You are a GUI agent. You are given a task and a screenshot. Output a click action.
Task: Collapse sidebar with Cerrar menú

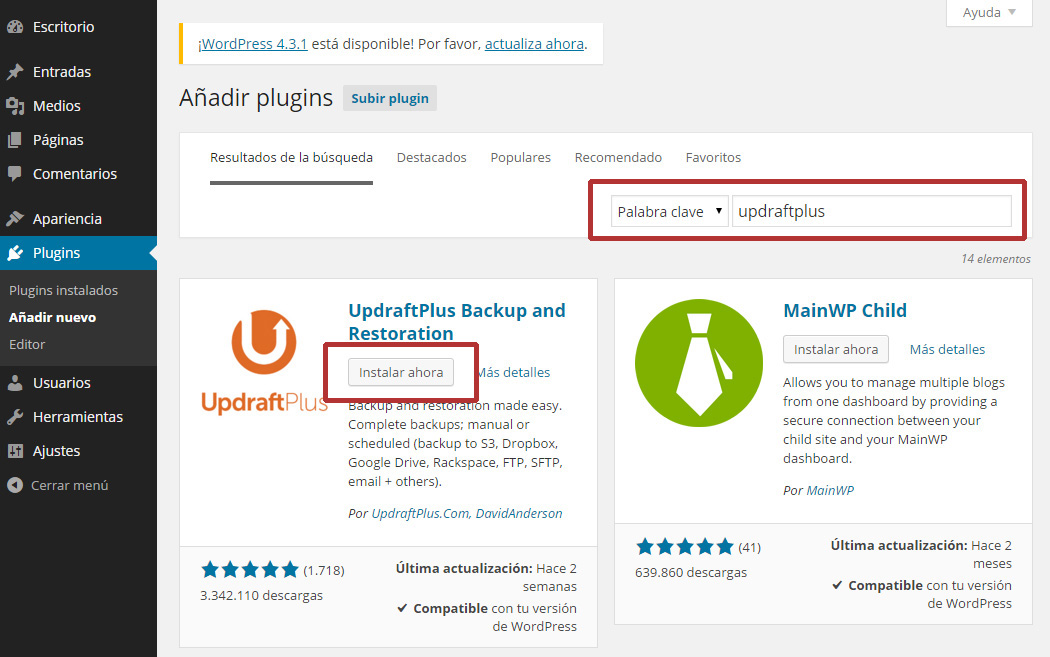pyautogui.click(x=58, y=485)
